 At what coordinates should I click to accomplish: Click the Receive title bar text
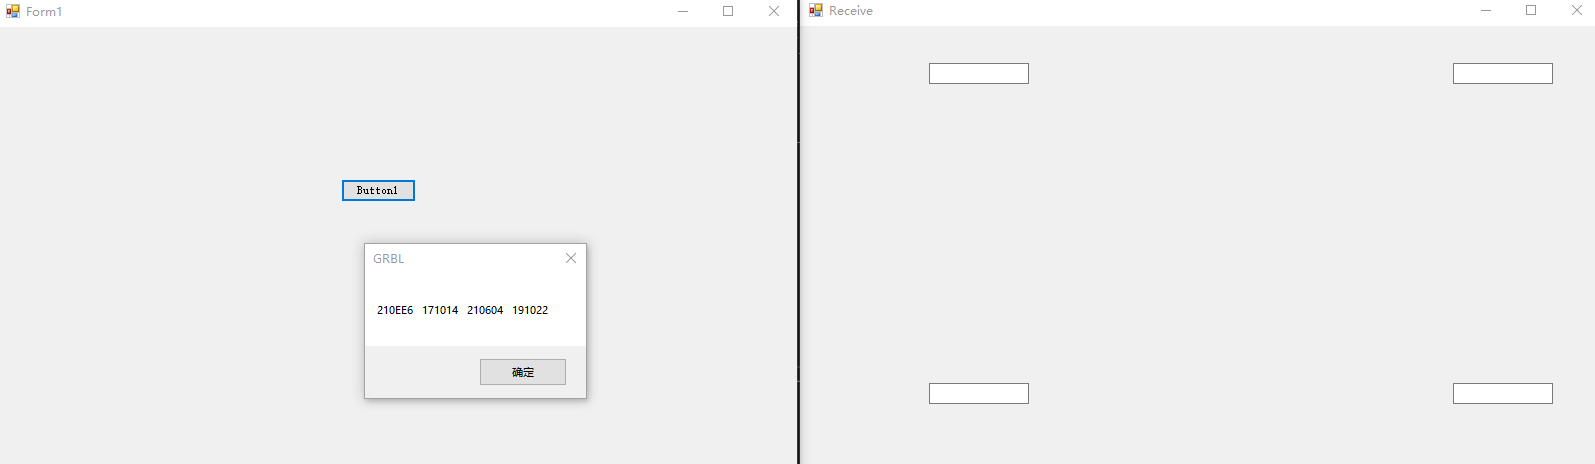click(x=851, y=11)
